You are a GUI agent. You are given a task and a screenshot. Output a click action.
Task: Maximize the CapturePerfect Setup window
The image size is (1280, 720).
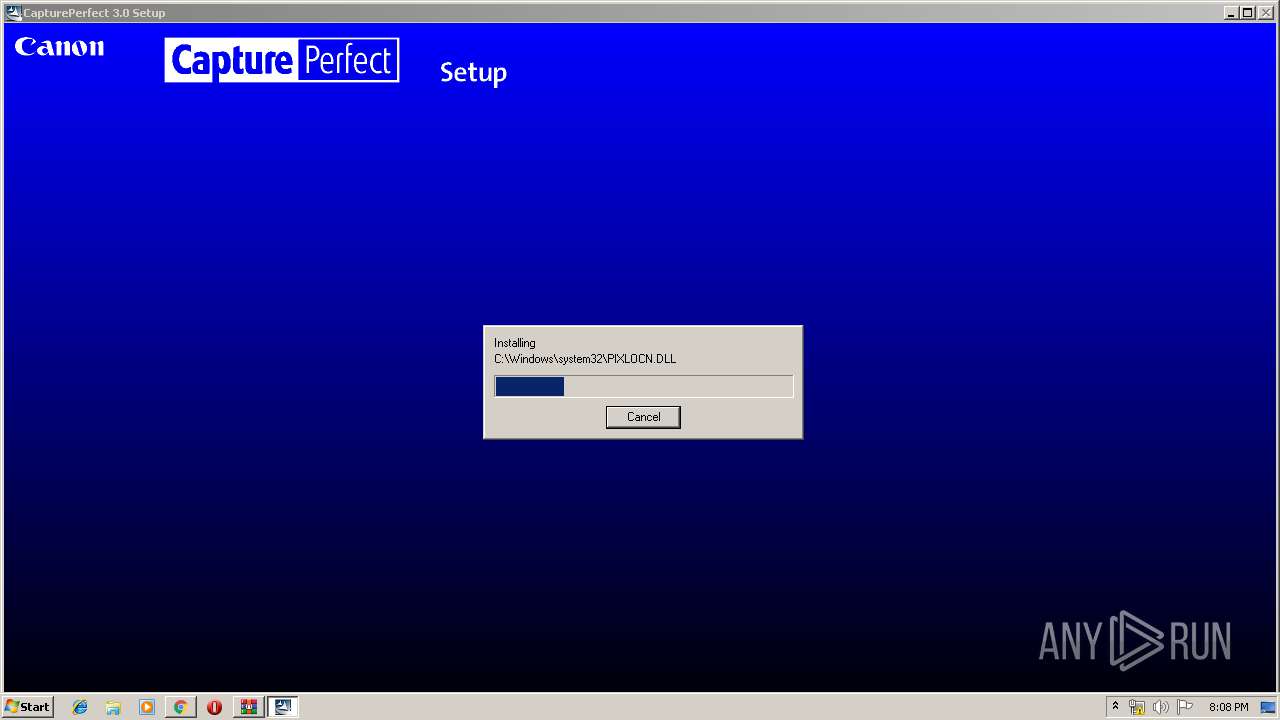click(1247, 13)
